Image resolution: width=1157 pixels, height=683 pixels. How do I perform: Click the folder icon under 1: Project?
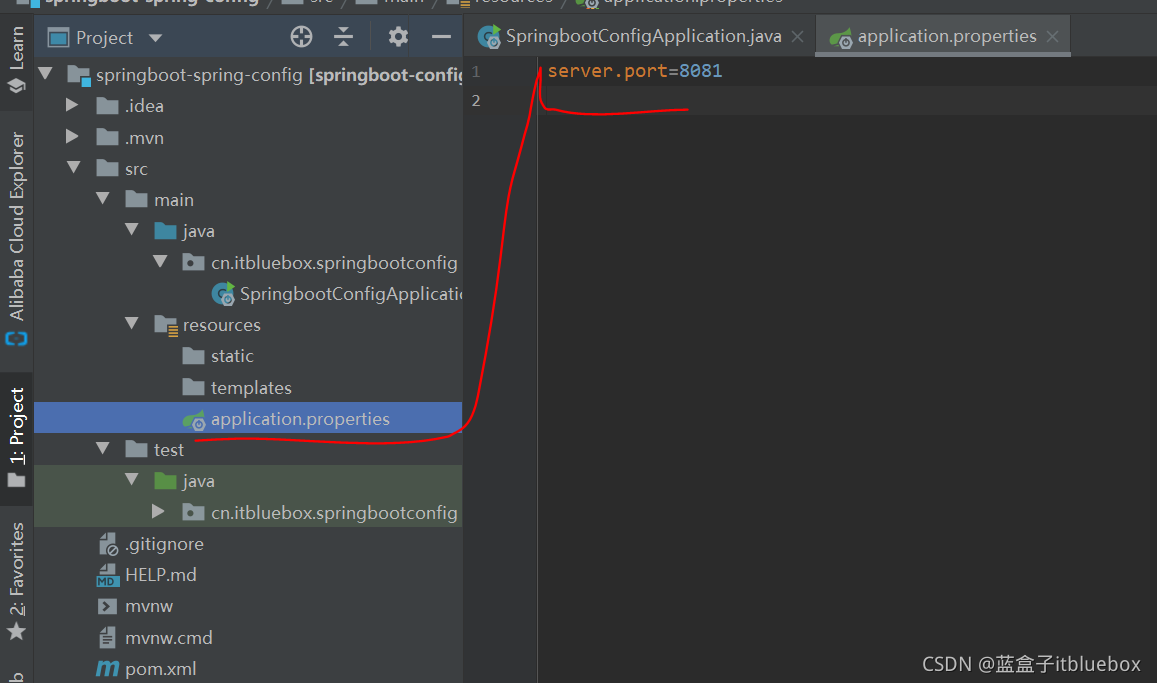point(16,480)
